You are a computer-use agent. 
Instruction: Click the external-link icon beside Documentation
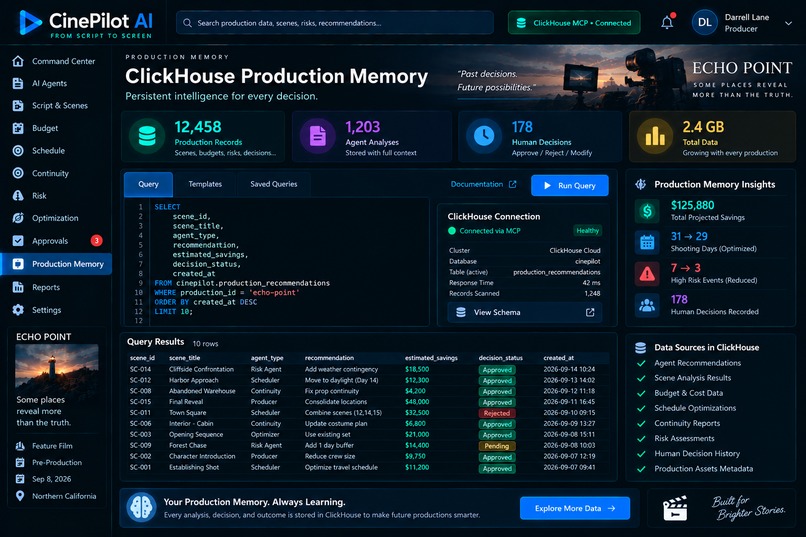coord(512,184)
